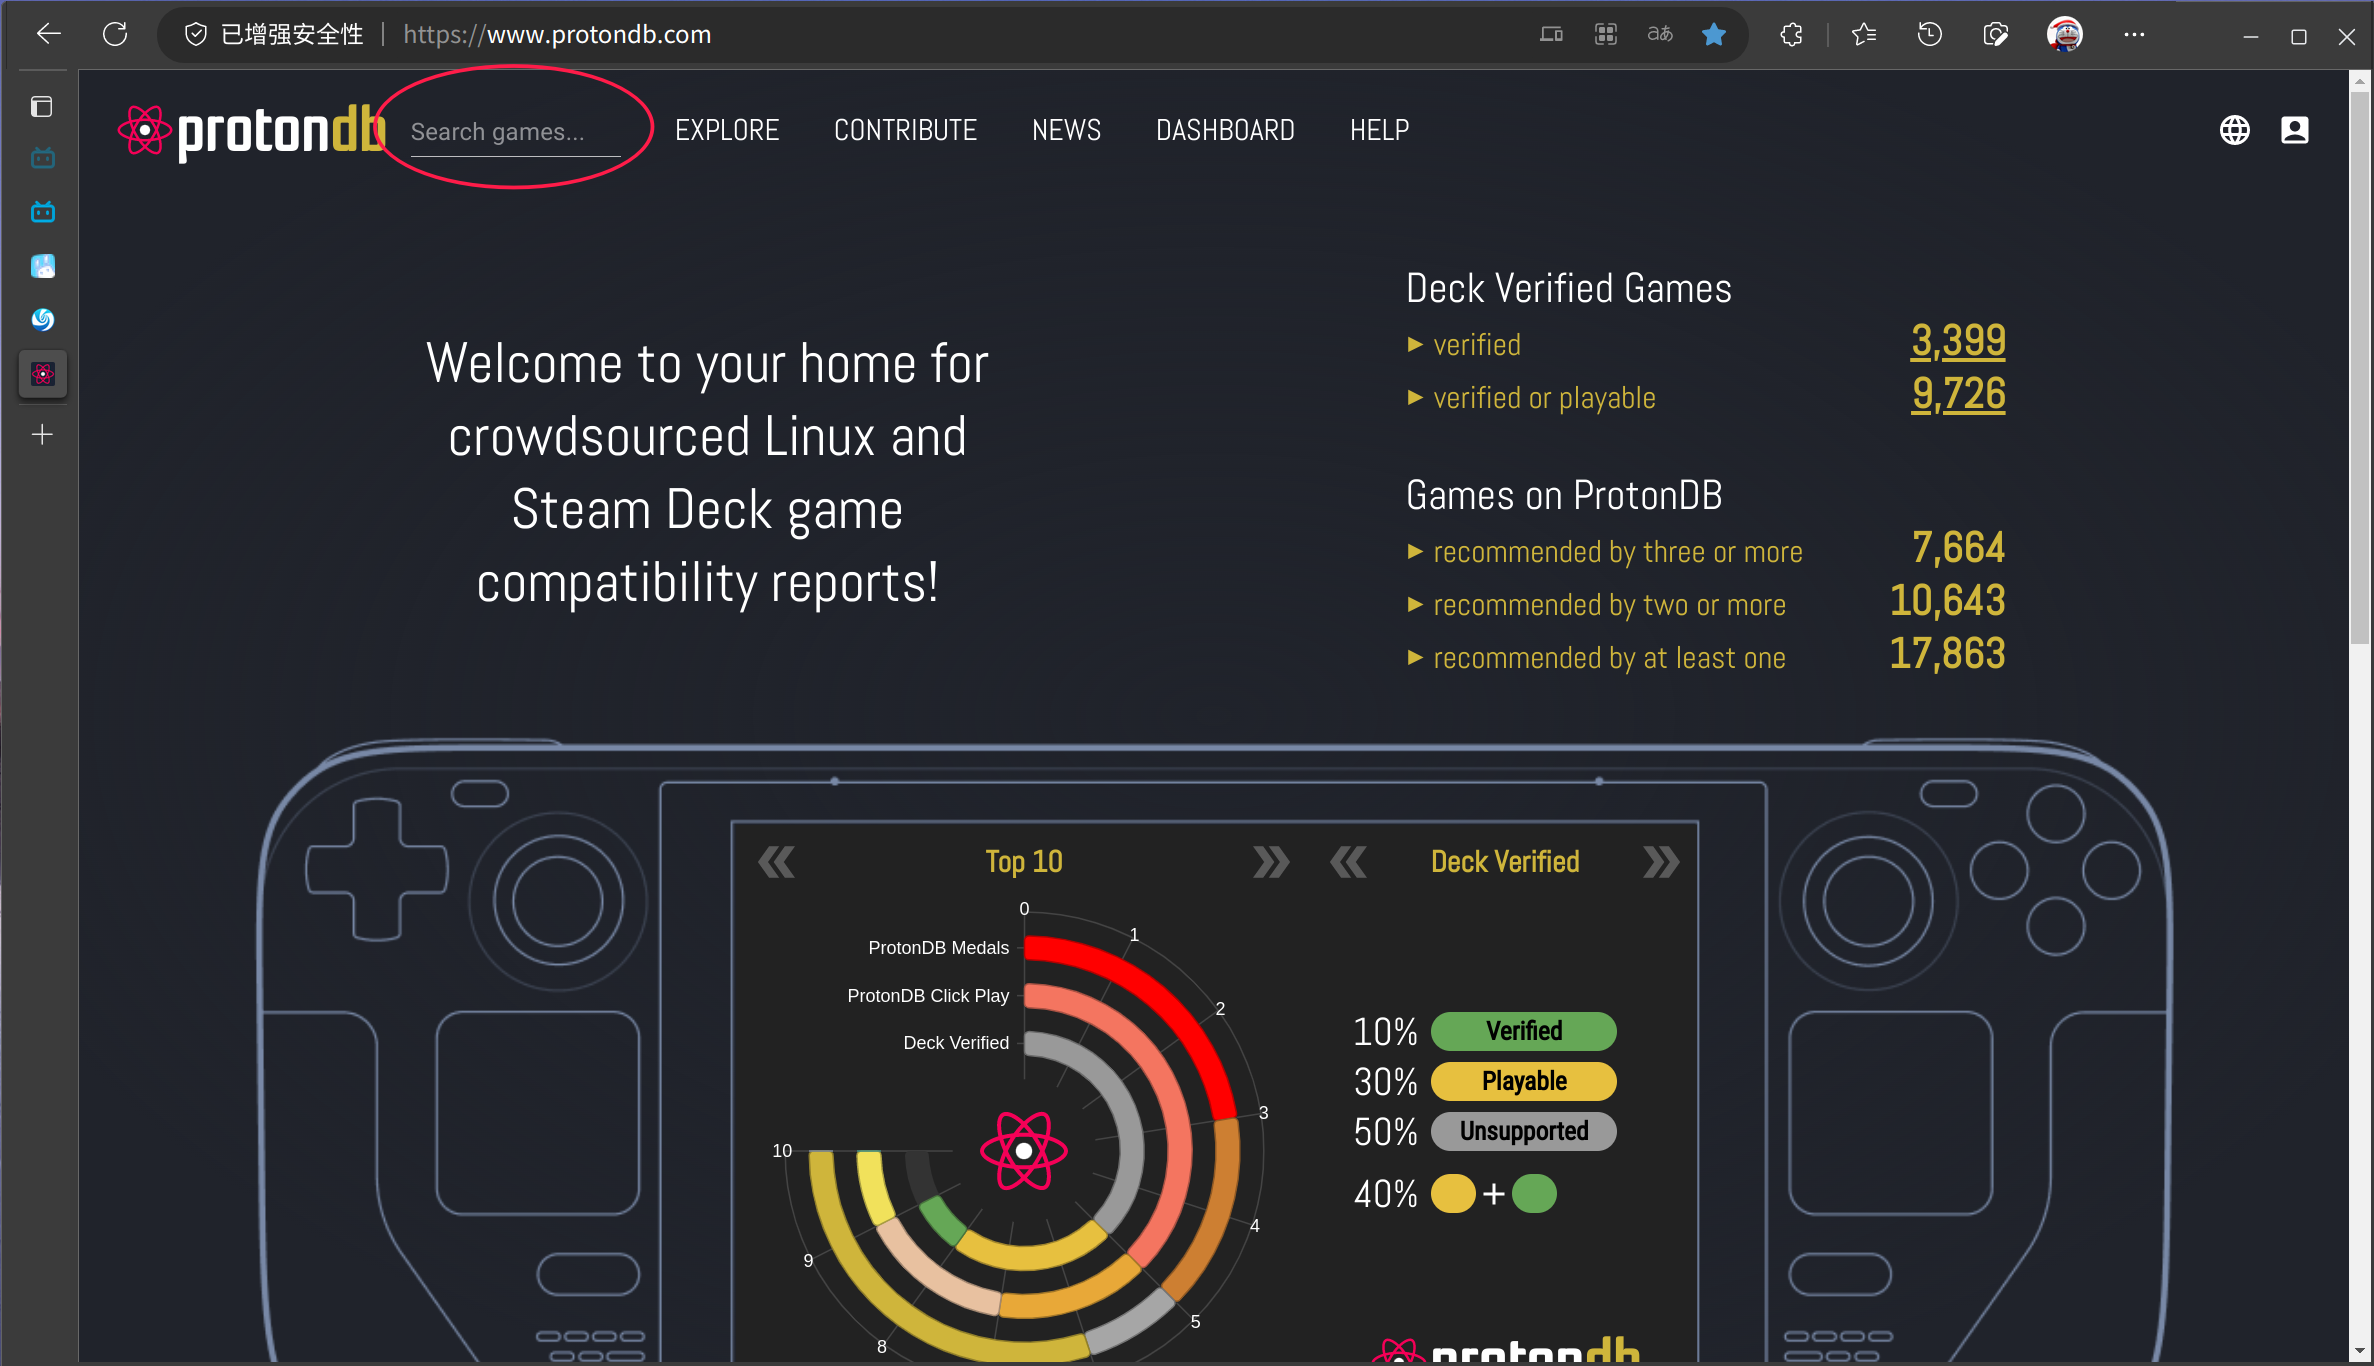The image size is (2374, 1366).
Task: Open profile switcher via Doraemon avatar
Action: click(x=2065, y=34)
